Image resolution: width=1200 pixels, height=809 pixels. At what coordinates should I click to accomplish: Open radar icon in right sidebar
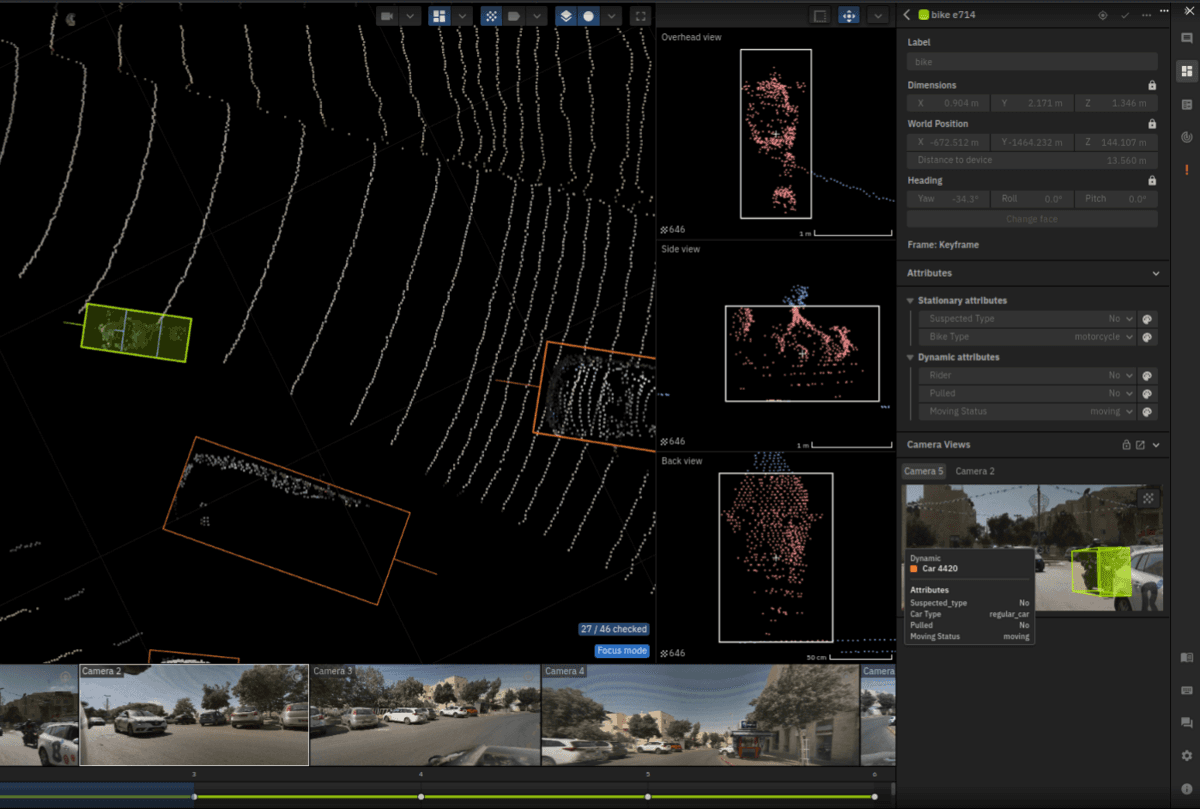tap(1186, 137)
